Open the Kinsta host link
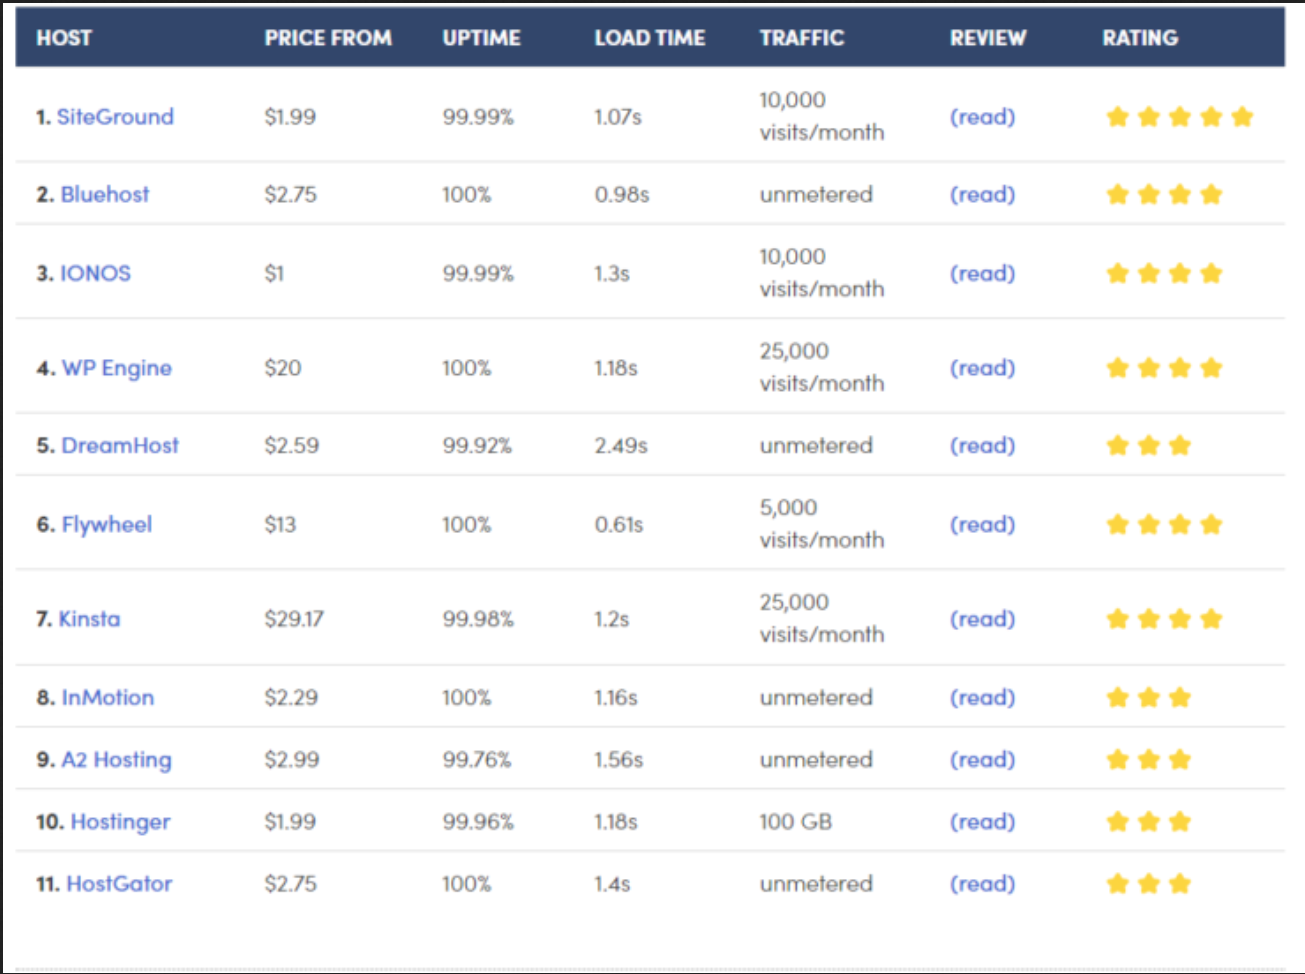 89,619
